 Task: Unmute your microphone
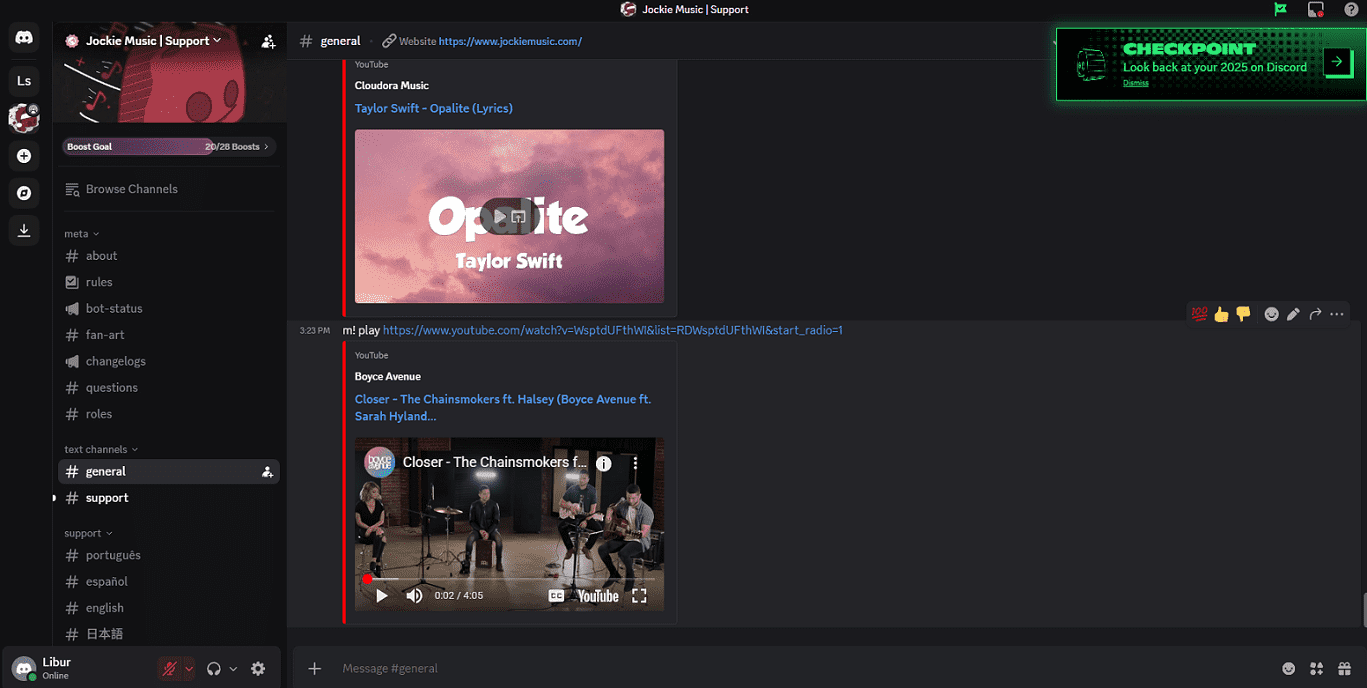[169, 667]
